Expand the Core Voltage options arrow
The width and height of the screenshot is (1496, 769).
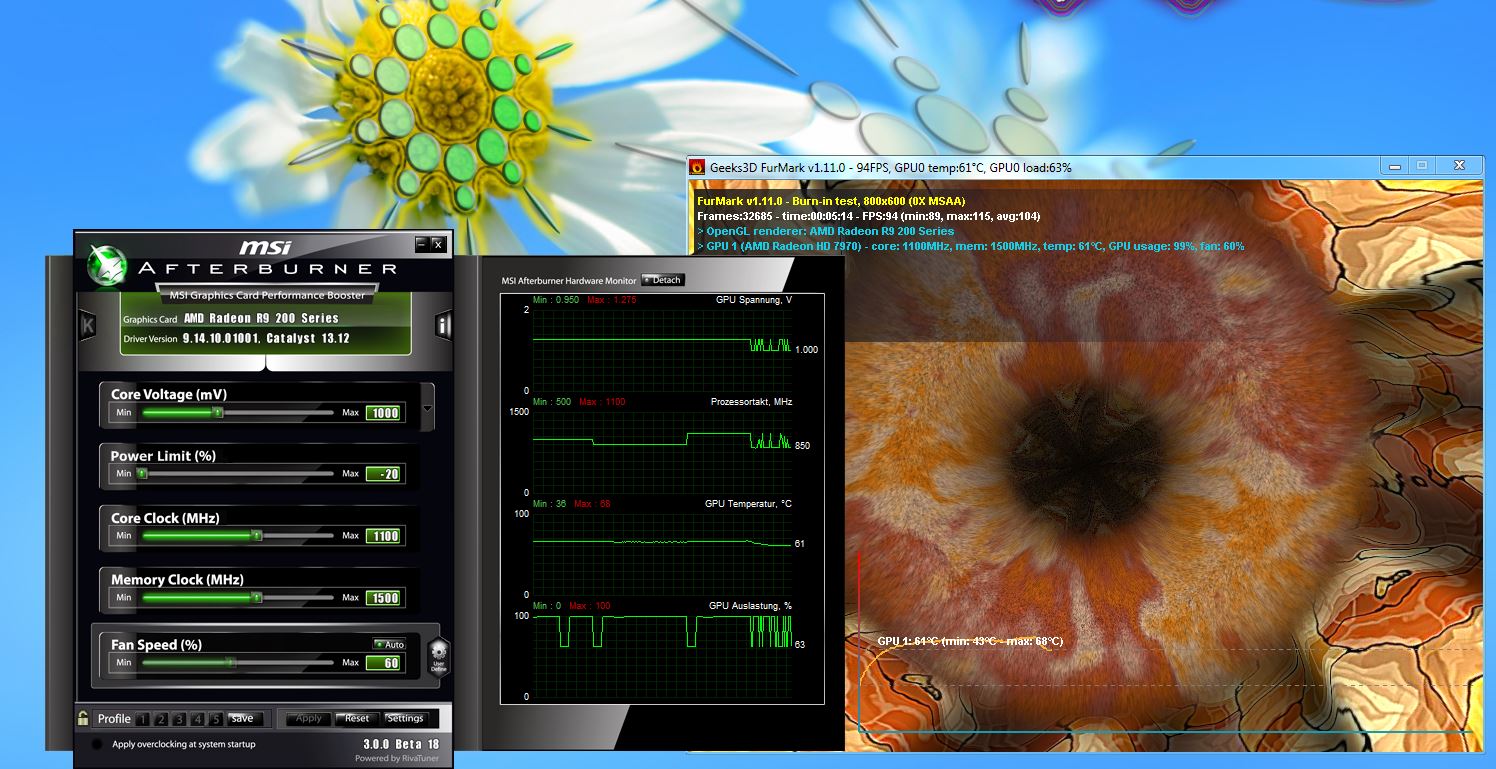[428, 408]
